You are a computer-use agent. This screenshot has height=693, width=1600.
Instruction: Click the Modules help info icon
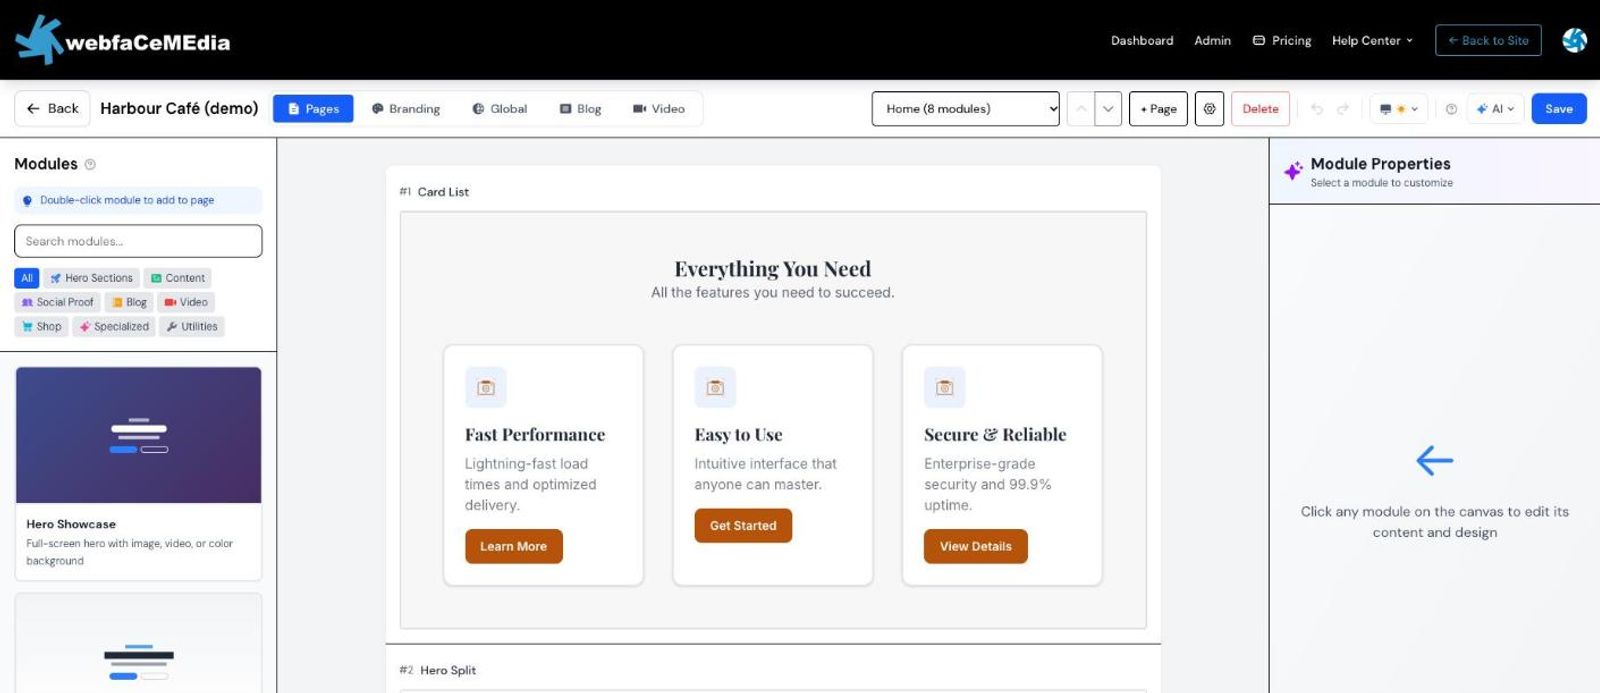tap(90, 164)
